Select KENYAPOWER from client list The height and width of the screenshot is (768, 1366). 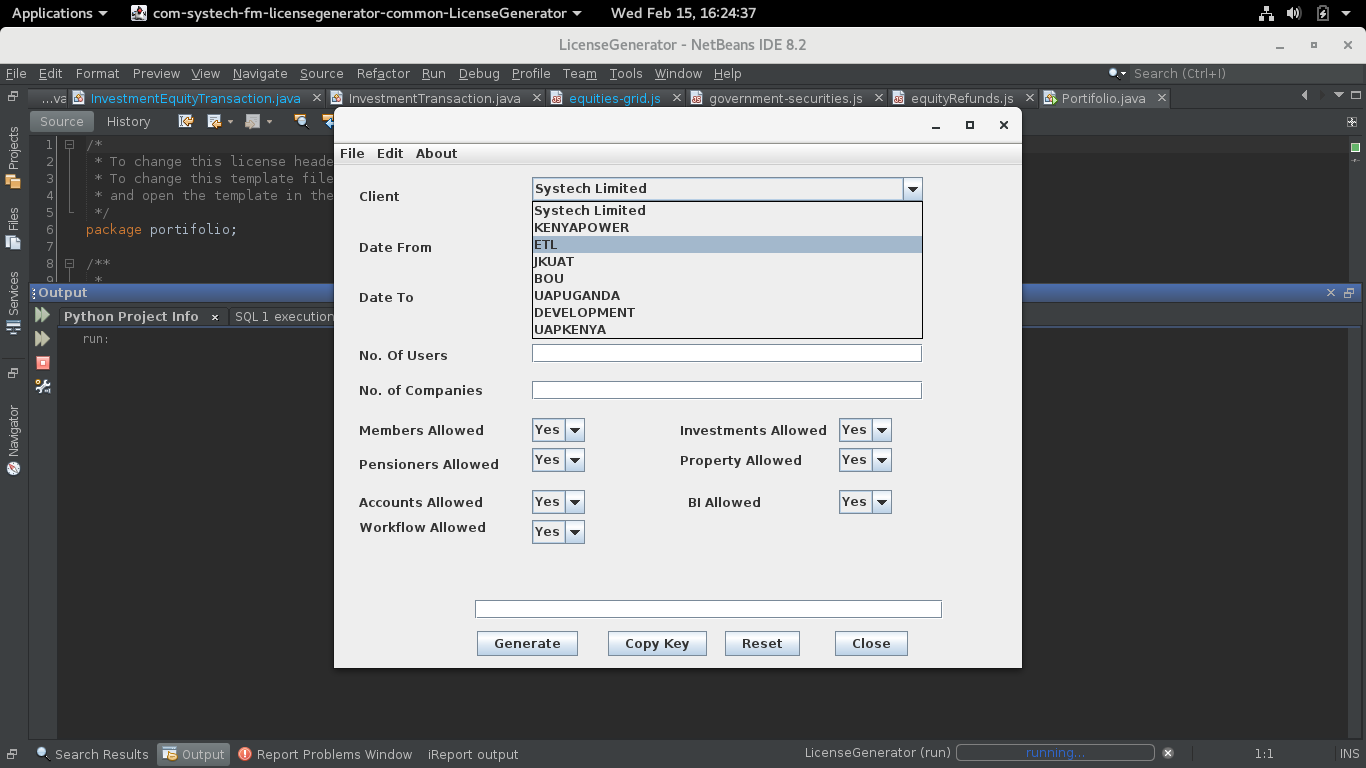(x=727, y=228)
